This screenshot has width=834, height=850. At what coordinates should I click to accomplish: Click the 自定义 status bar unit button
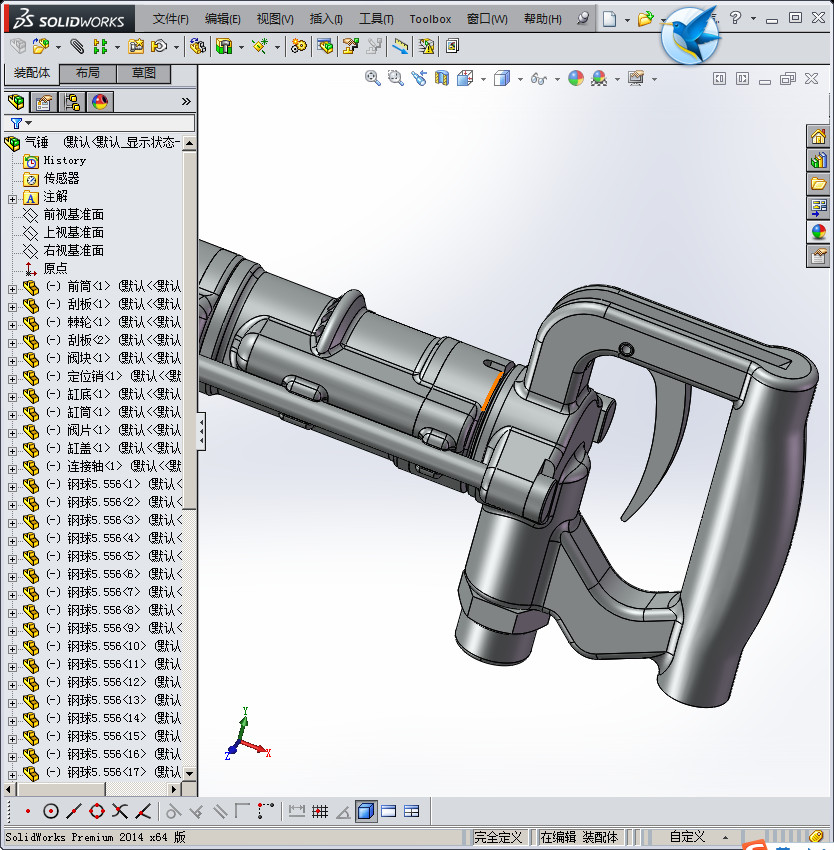coord(687,836)
